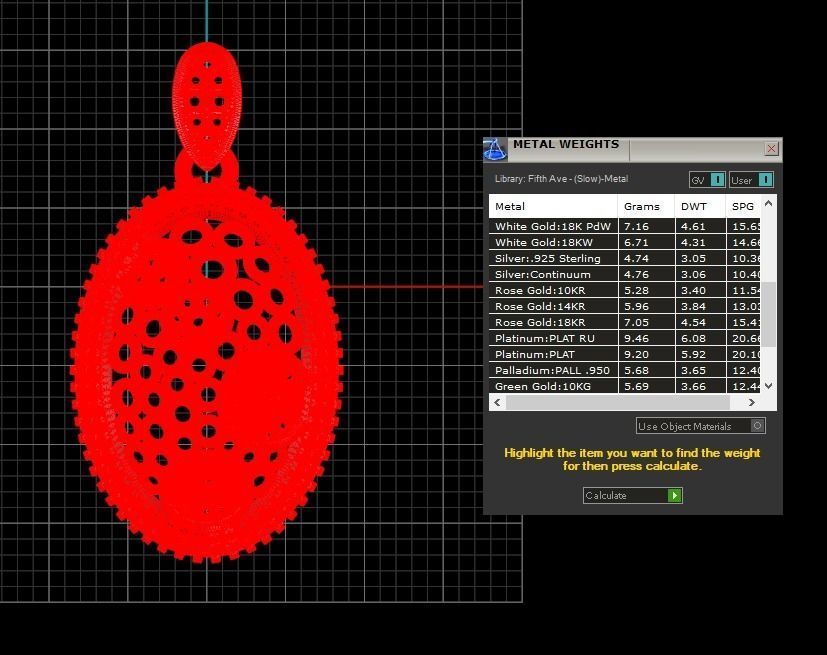This screenshot has width=827, height=655.
Task: Select the Green Gold:10KG row
Action: tap(624, 386)
